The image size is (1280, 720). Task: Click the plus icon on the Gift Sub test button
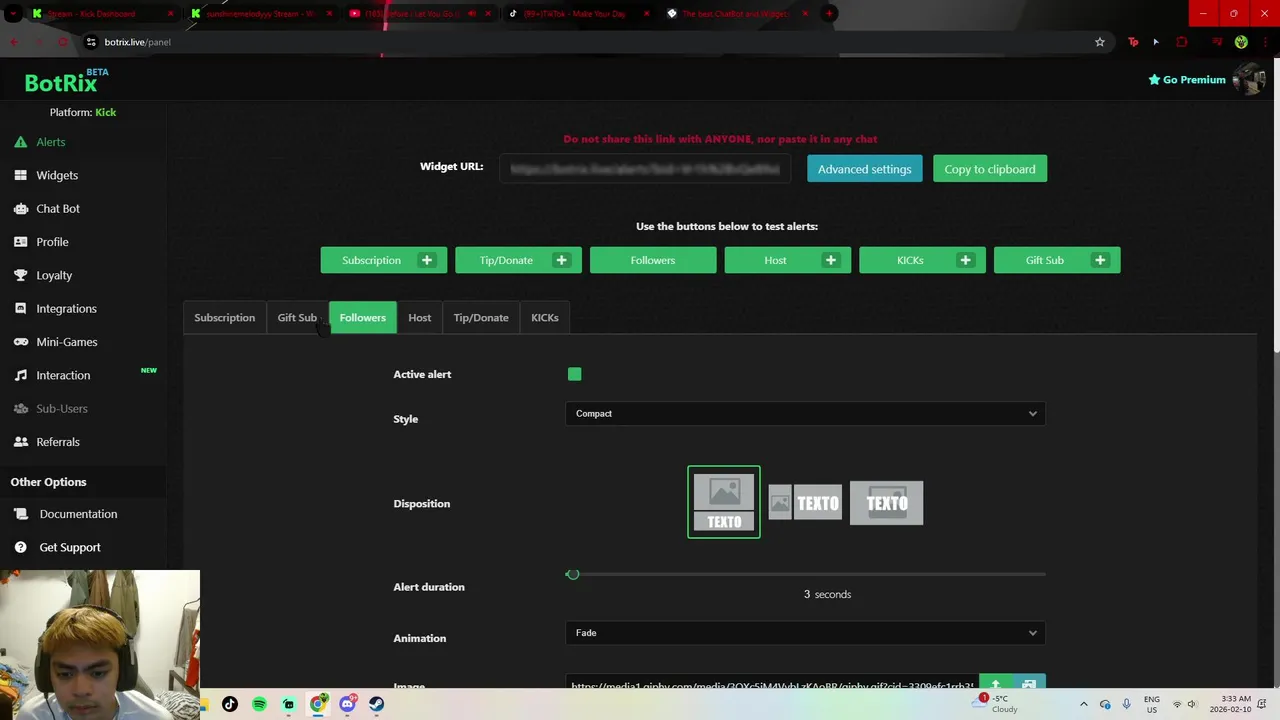tap(1100, 260)
